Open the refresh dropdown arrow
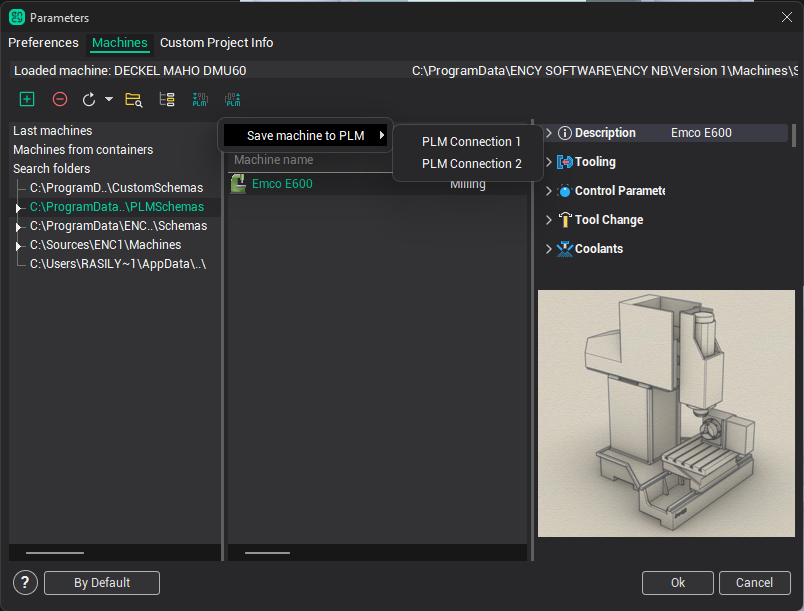The width and height of the screenshot is (804, 611). [109, 99]
